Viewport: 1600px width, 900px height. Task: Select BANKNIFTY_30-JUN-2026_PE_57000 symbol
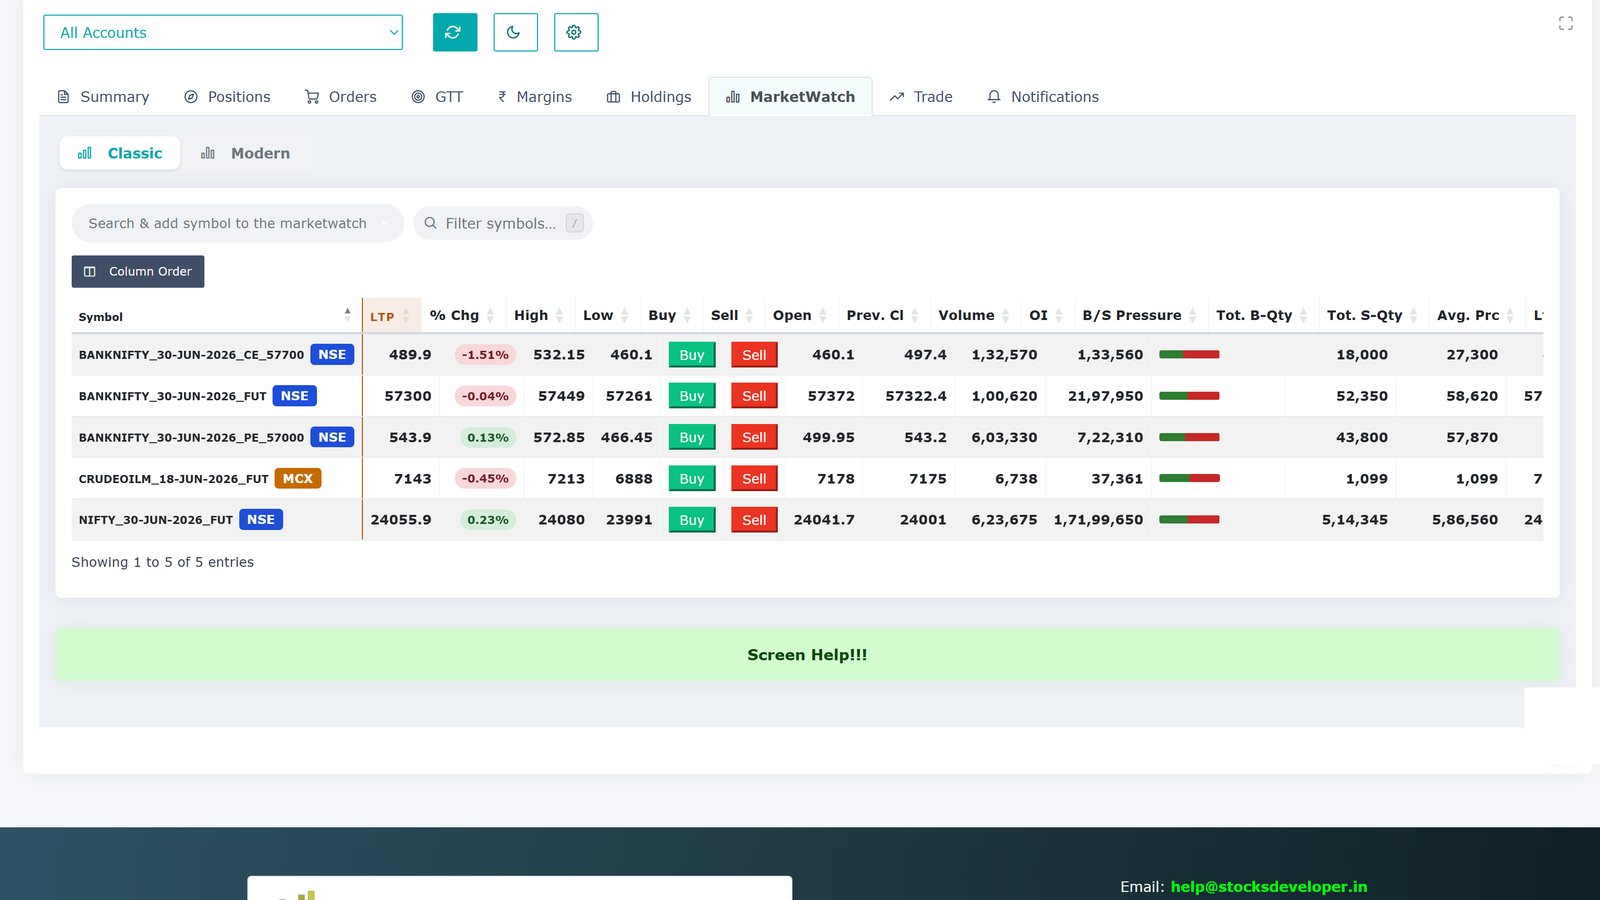pos(191,437)
